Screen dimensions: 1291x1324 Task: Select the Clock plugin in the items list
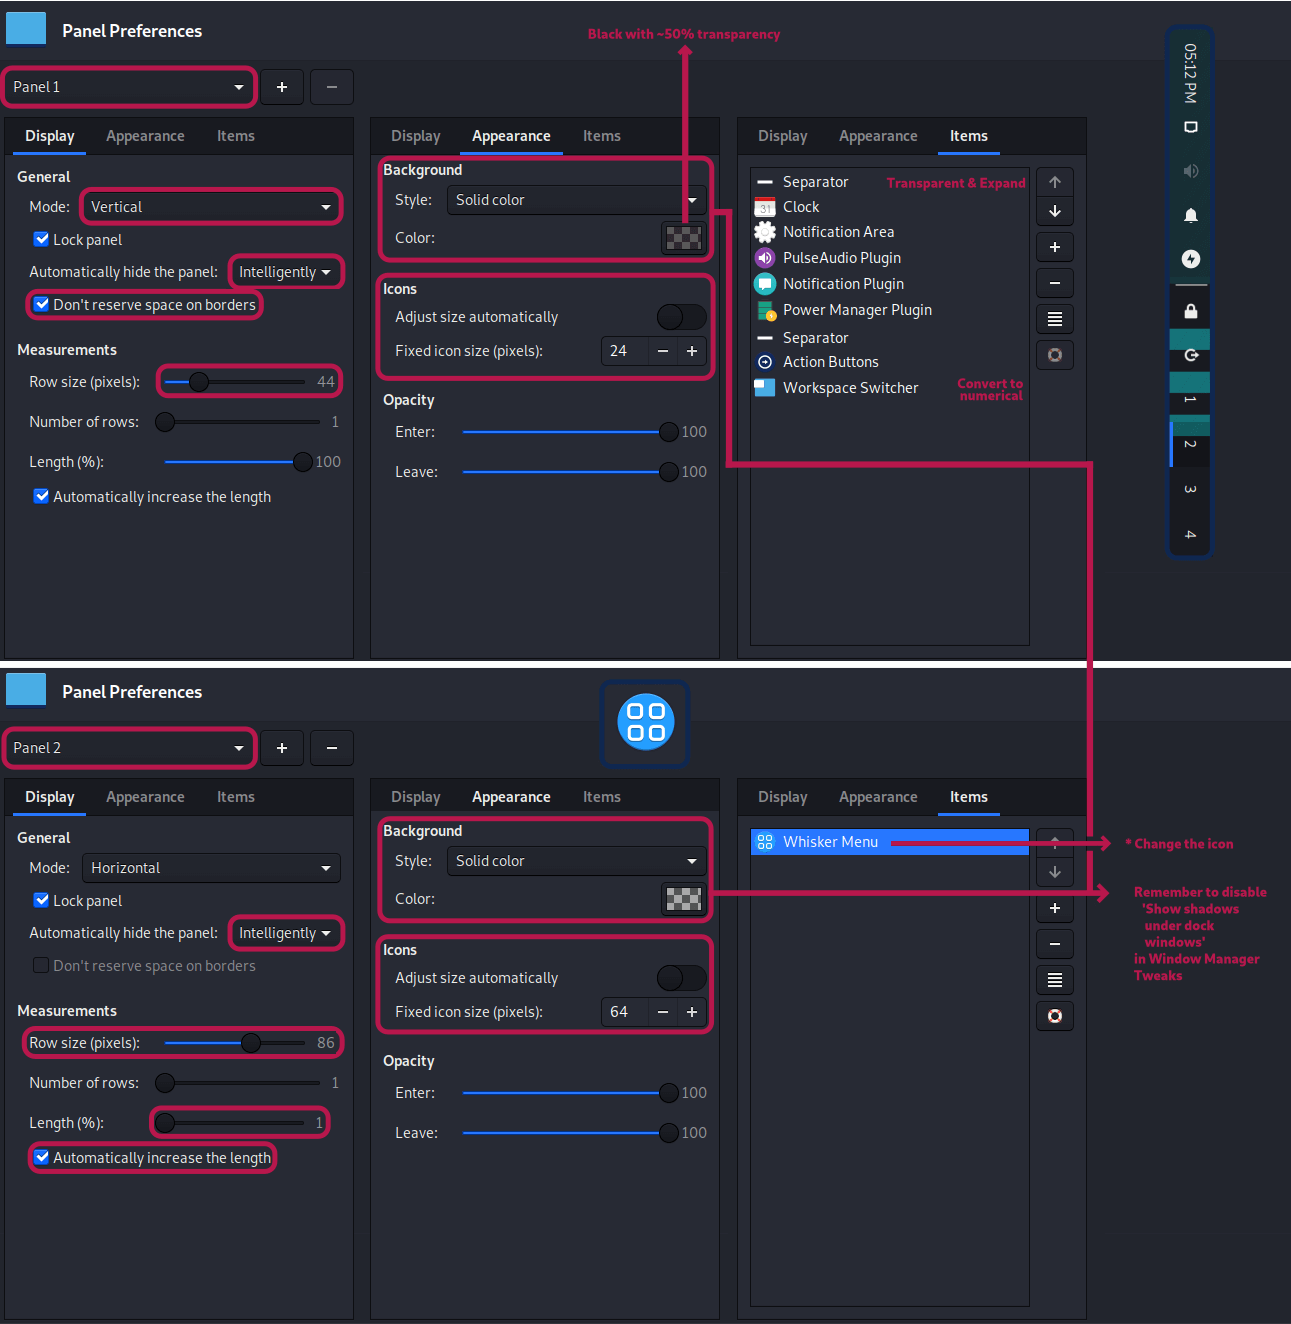coord(801,206)
